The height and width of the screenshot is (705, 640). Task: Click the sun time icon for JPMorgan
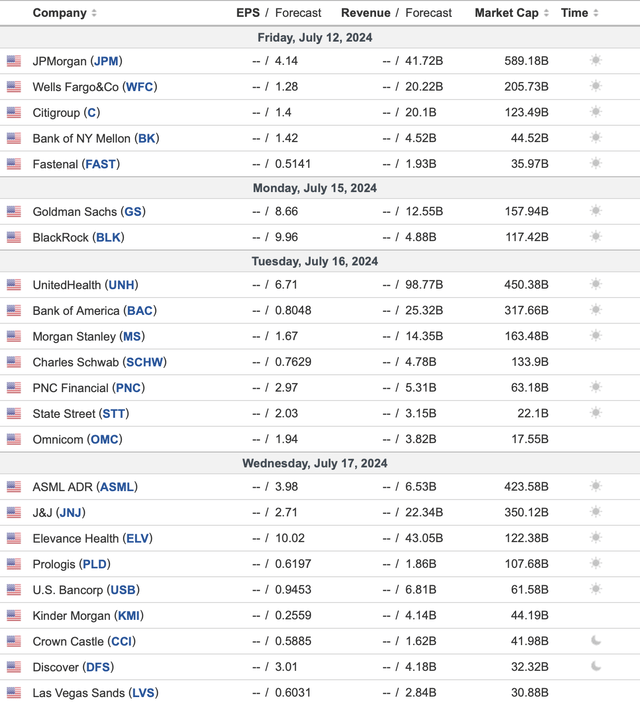click(595, 60)
